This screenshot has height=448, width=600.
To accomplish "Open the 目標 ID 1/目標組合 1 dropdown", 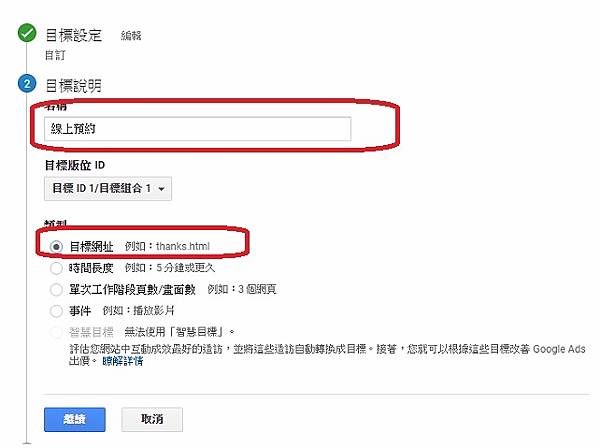I will coord(108,189).
